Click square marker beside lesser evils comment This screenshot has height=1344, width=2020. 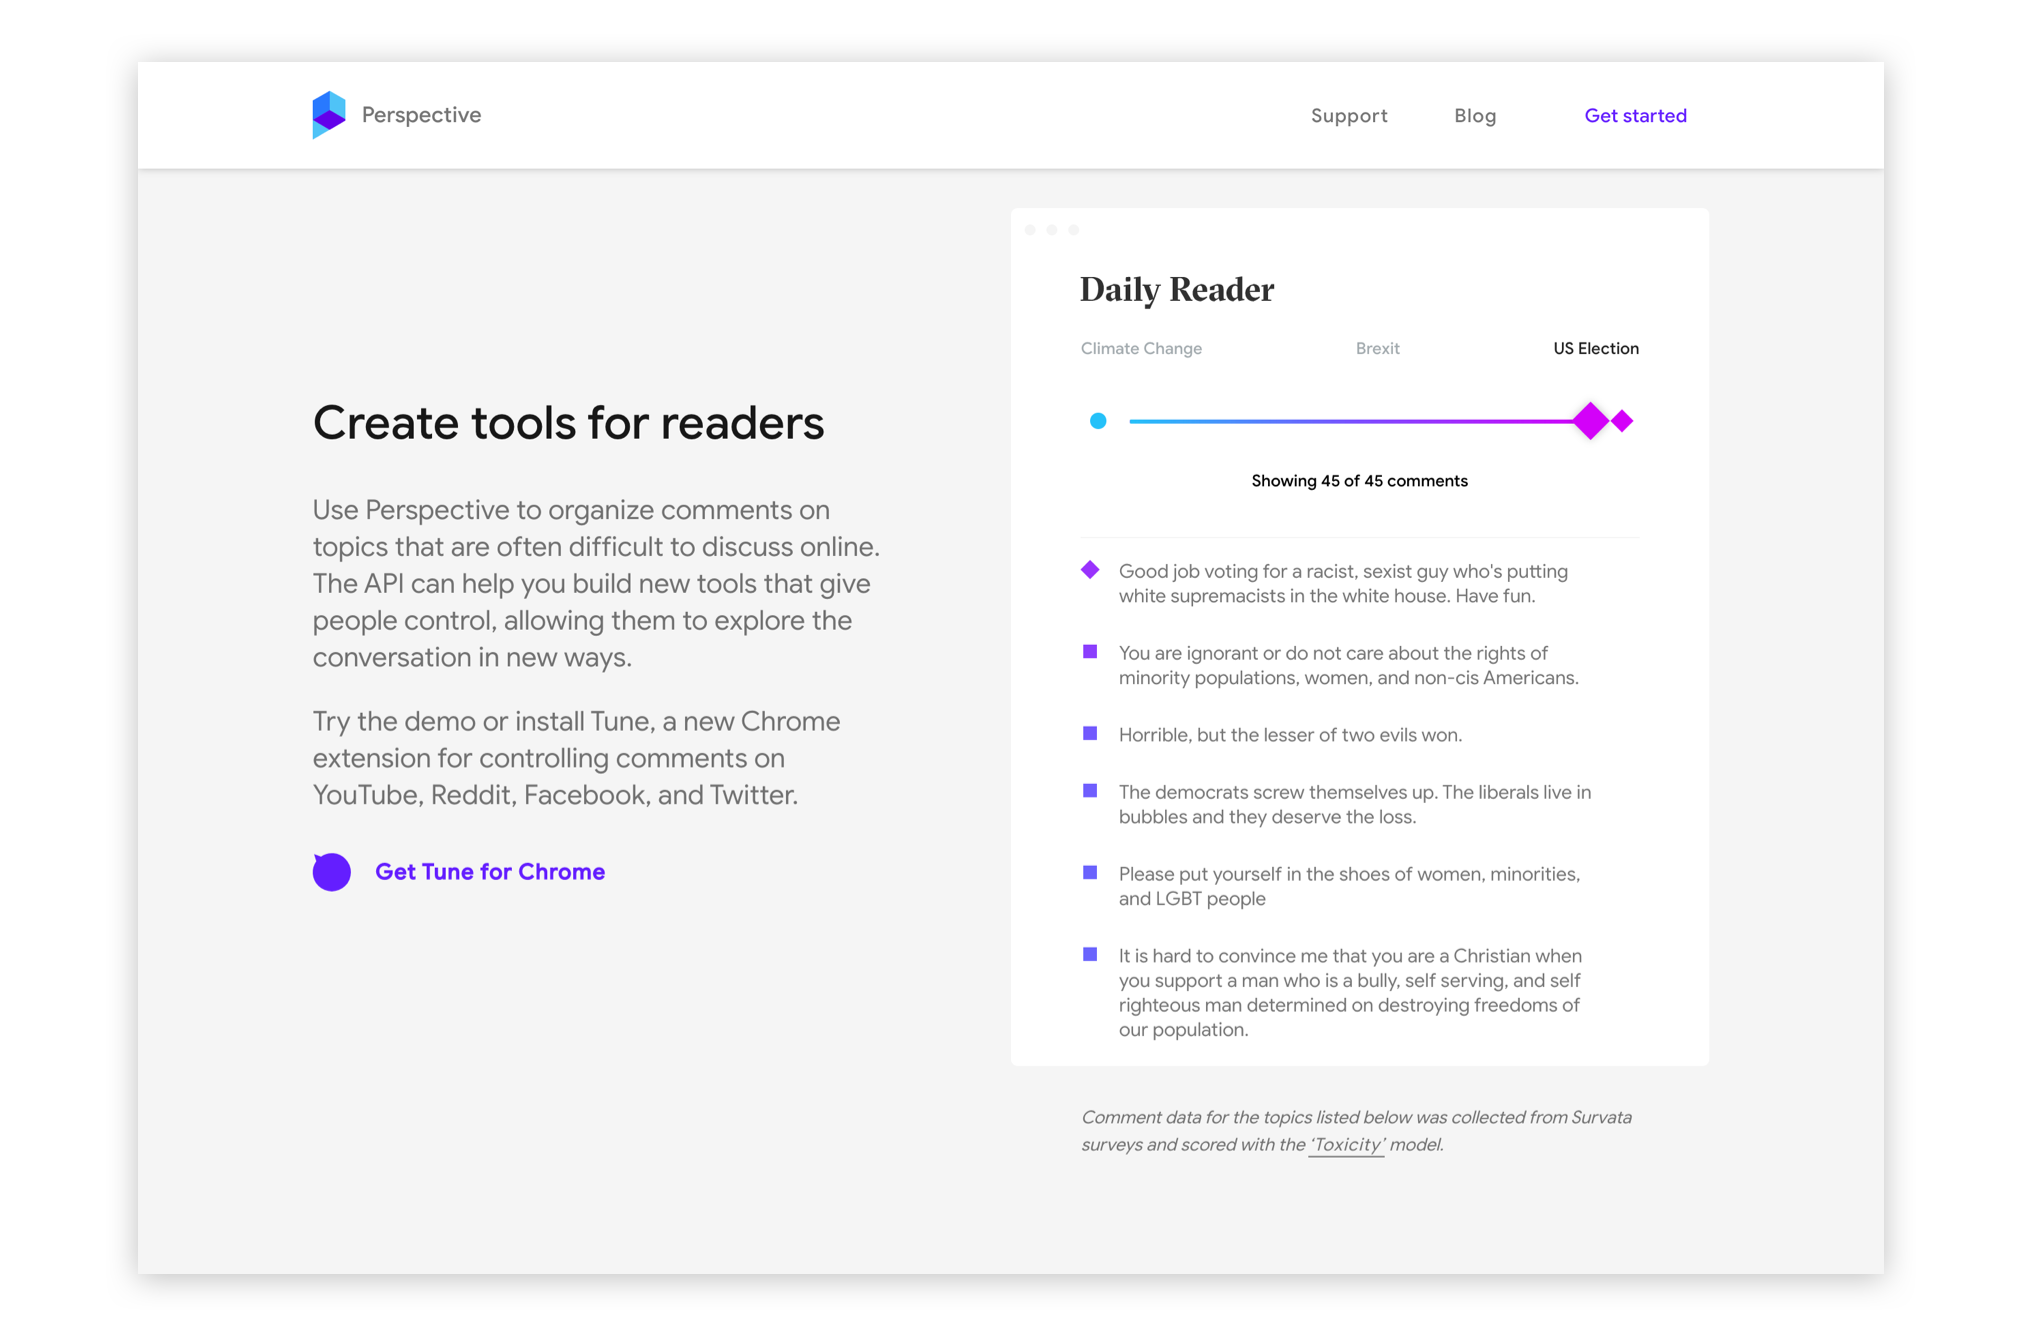(1090, 734)
